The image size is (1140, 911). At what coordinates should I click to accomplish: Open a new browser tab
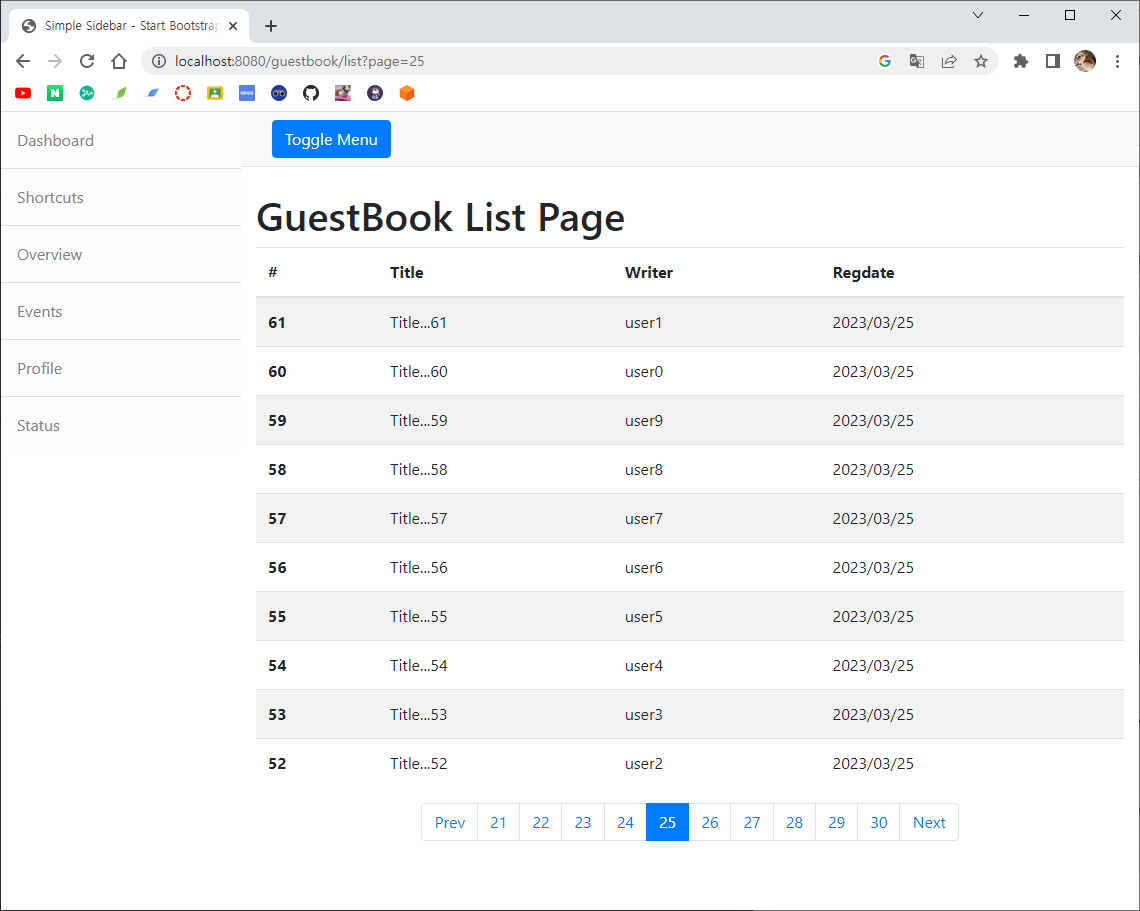pyautogui.click(x=271, y=26)
